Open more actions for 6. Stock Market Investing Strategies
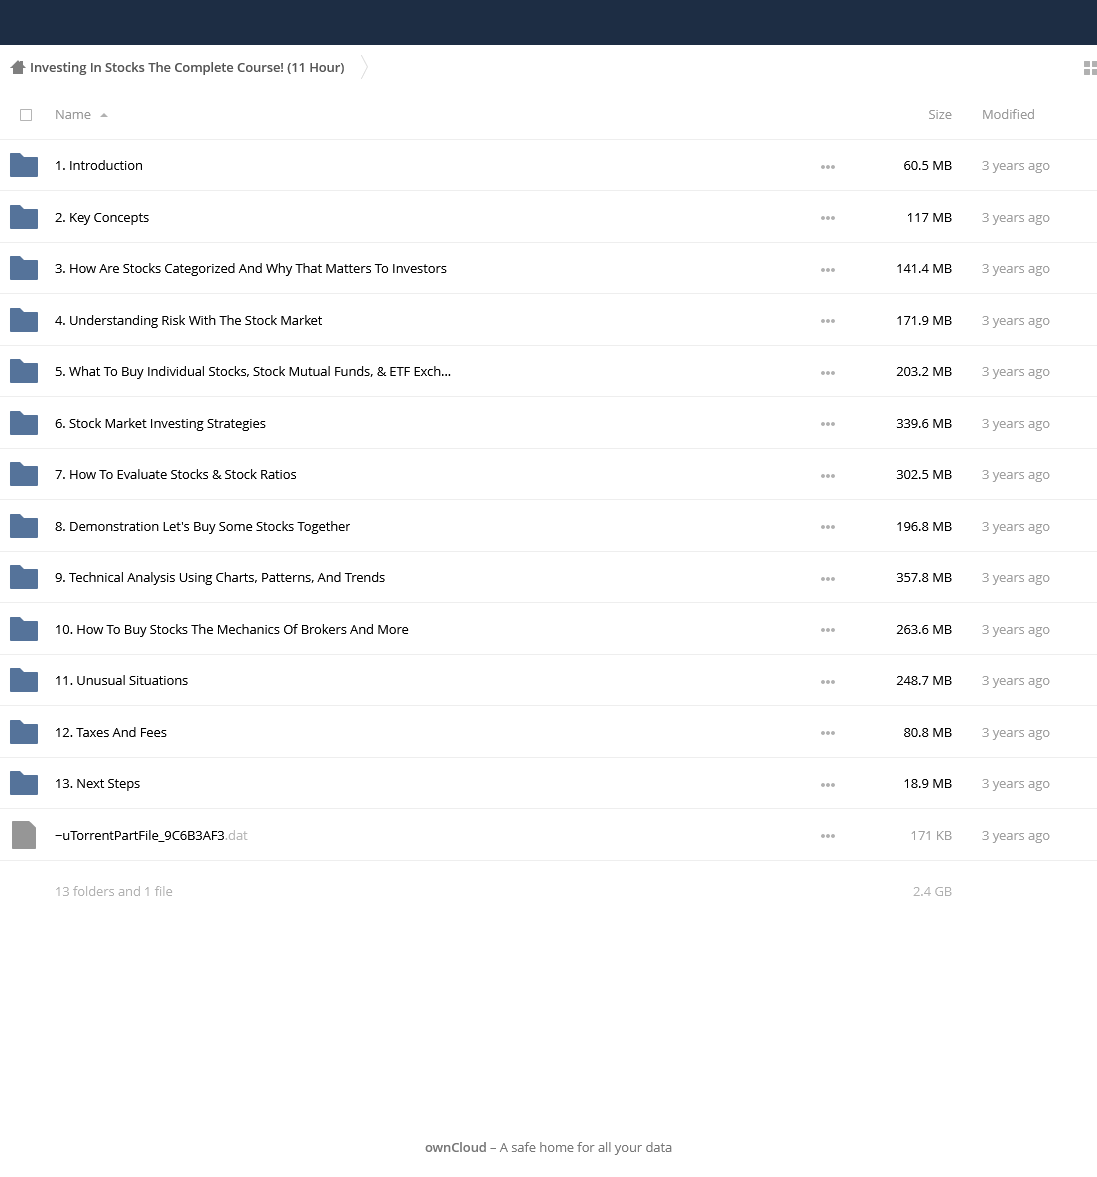Screen dimensions: 1097x1177 point(827,423)
